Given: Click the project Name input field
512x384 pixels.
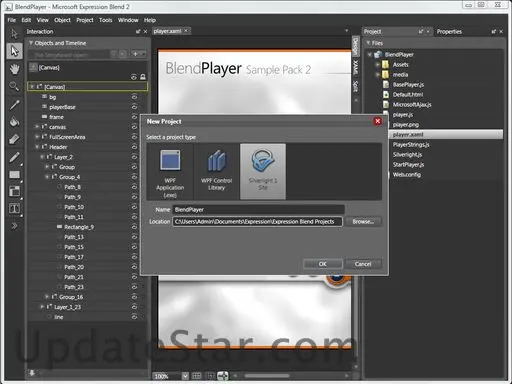Looking at the screenshot, I should click(x=259, y=210).
